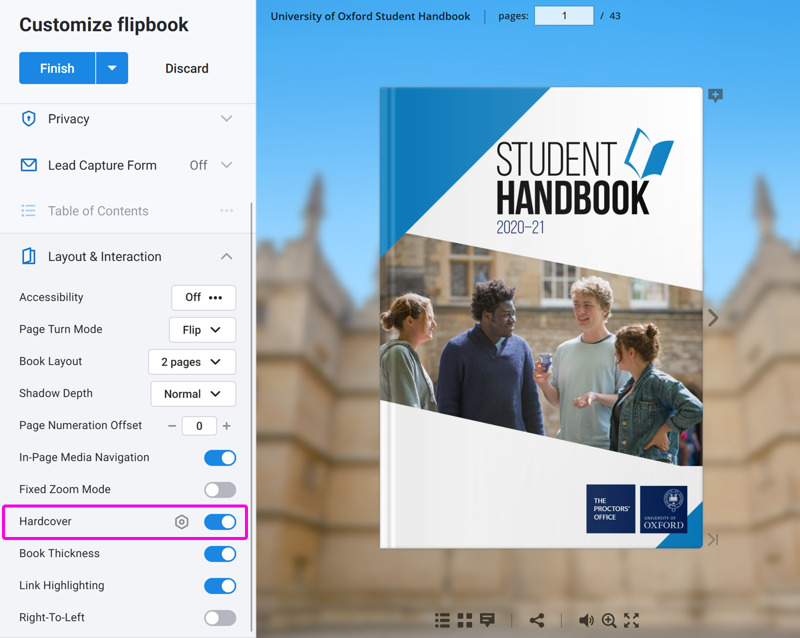
Task: Open the Book Layout dropdown
Action: pos(192,362)
